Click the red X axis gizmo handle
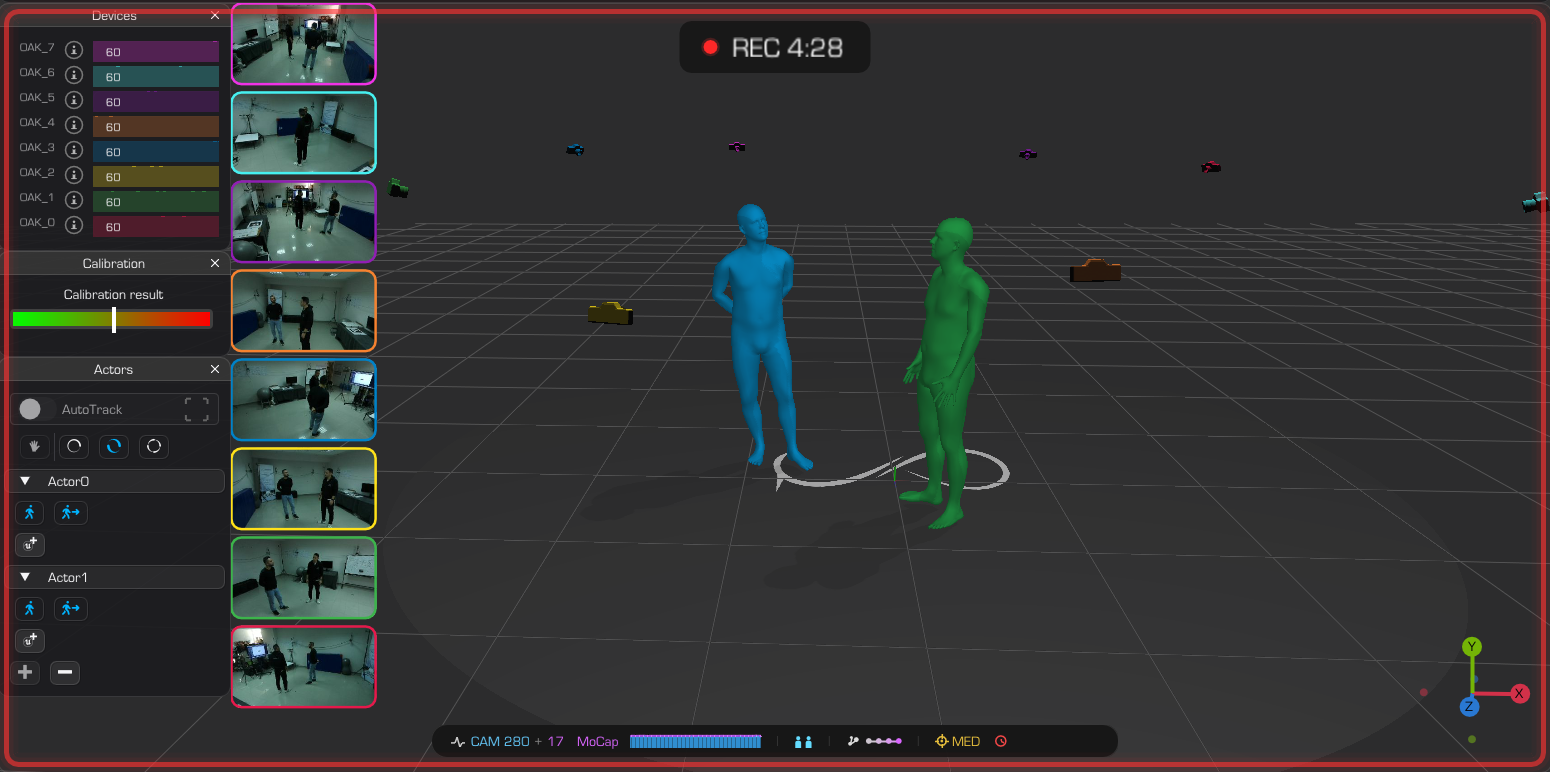 1520,694
